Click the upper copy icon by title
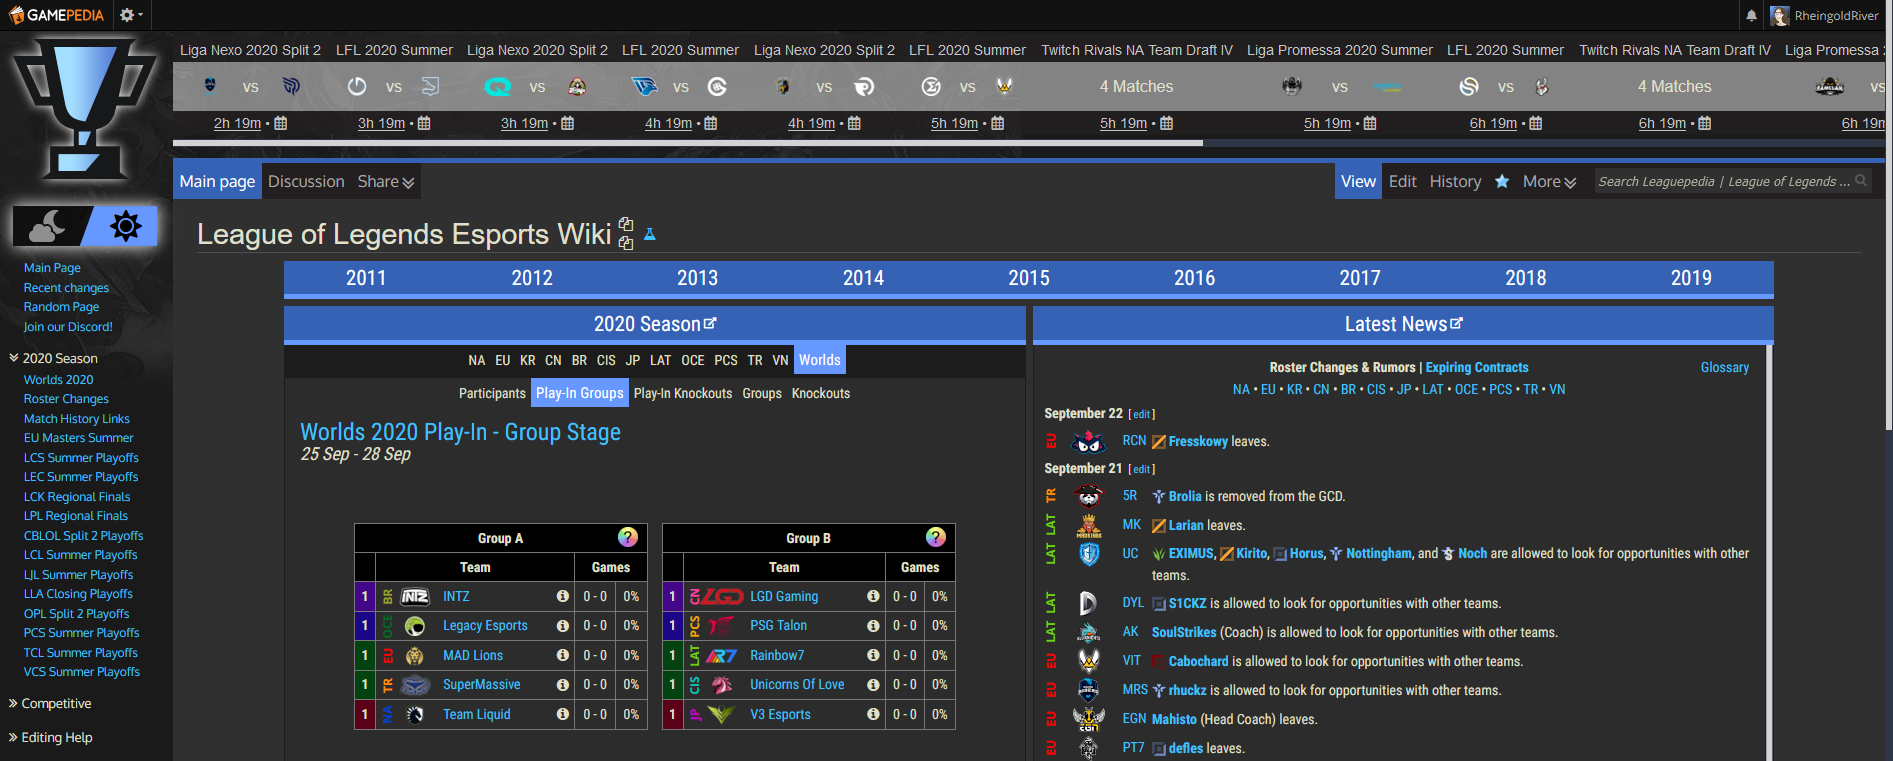Image resolution: width=1893 pixels, height=761 pixels. pyautogui.click(x=626, y=224)
